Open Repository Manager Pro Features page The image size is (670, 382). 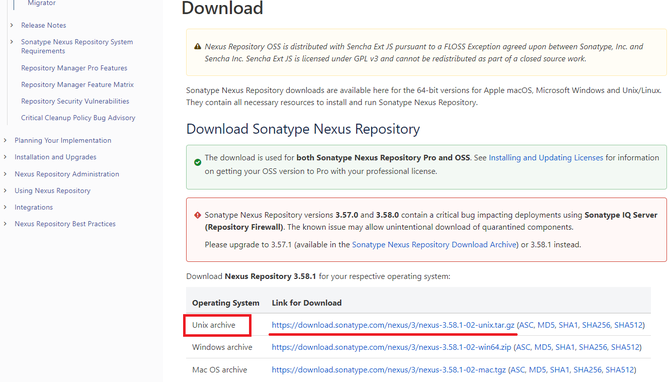tap(74, 68)
